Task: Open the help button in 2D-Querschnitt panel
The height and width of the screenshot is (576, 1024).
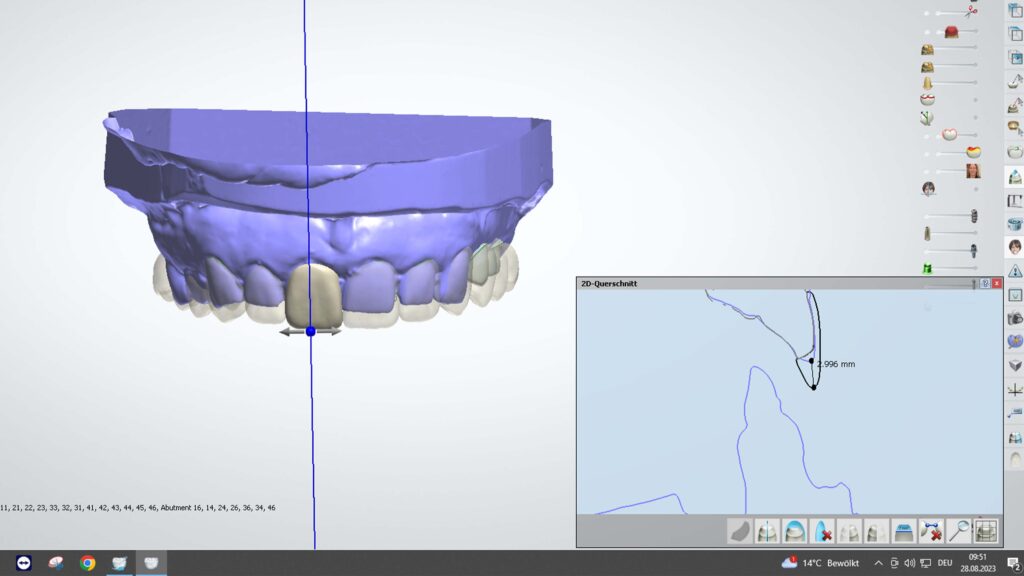Action: point(985,284)
